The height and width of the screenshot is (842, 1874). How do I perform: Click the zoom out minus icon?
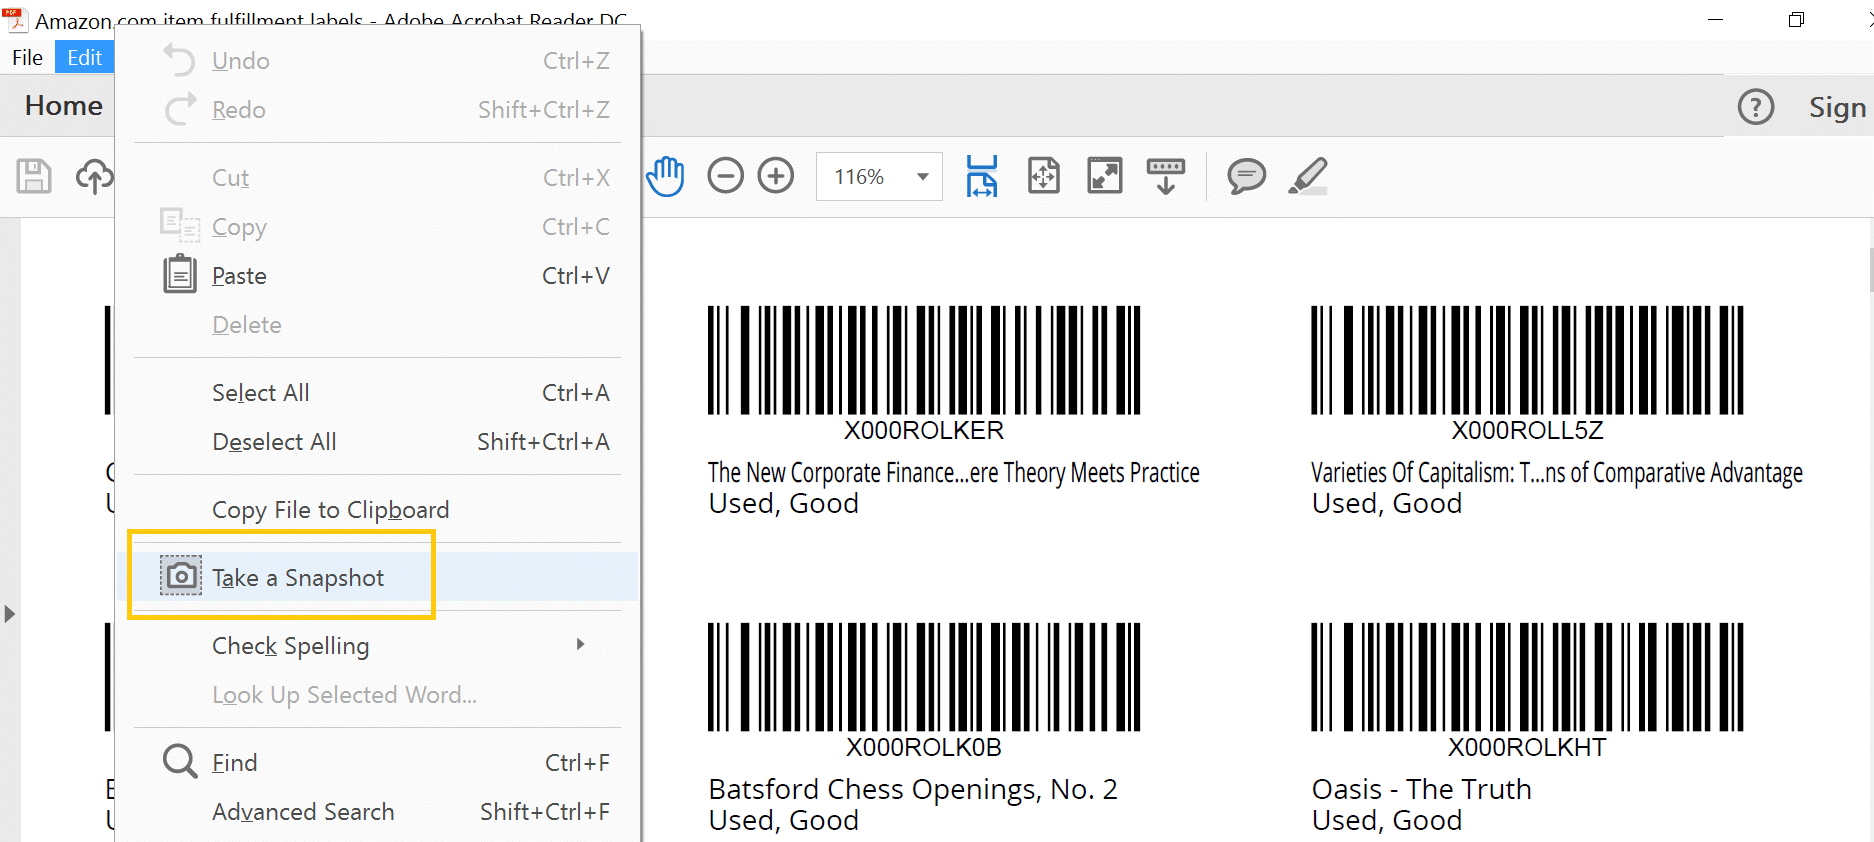(x=725, y=176)
